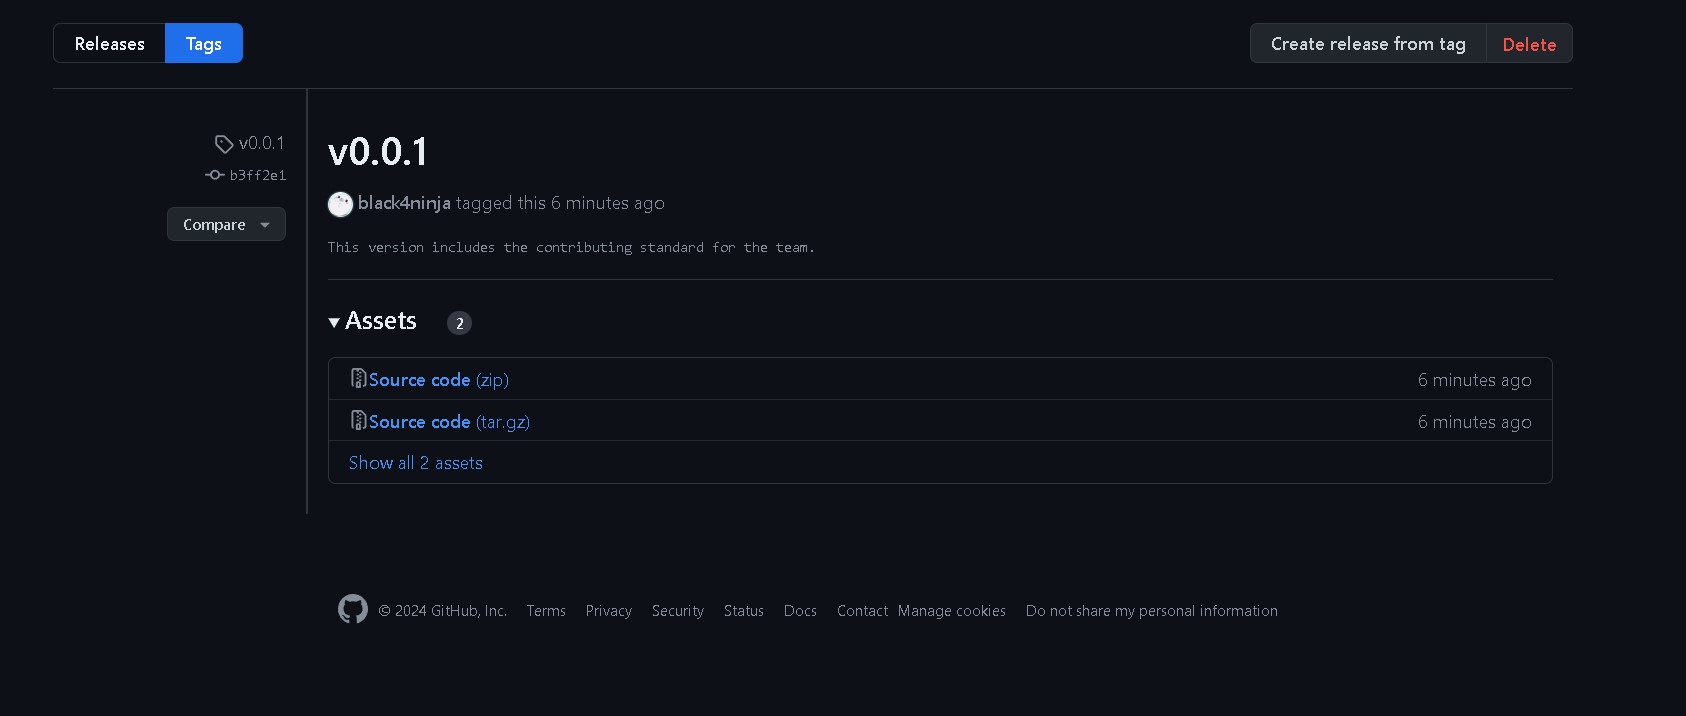Viewport: 1686px width, 716px height.
Task: Collapse the Assets section triangle
Action: pos(334,322)
